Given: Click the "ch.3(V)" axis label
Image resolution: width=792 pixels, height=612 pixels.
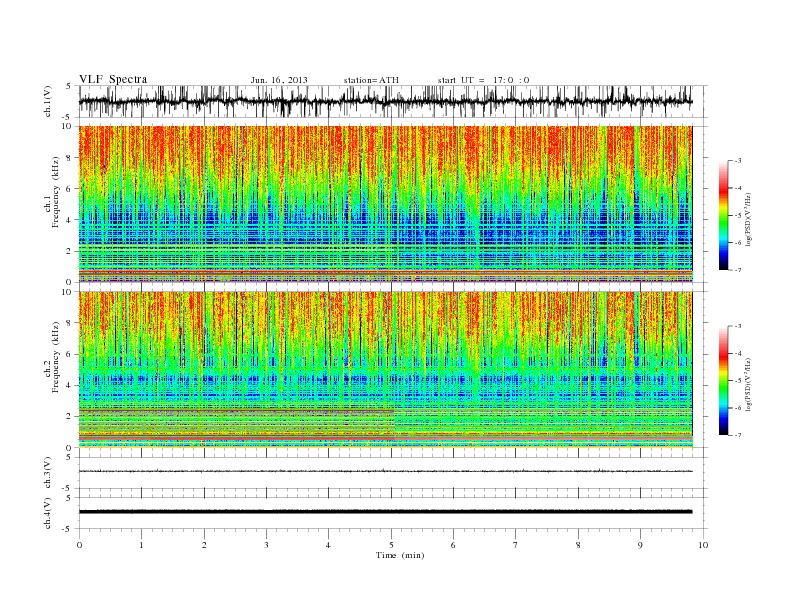Looking at the screenshot, I should pyautogui.click(x=47, y=474).
